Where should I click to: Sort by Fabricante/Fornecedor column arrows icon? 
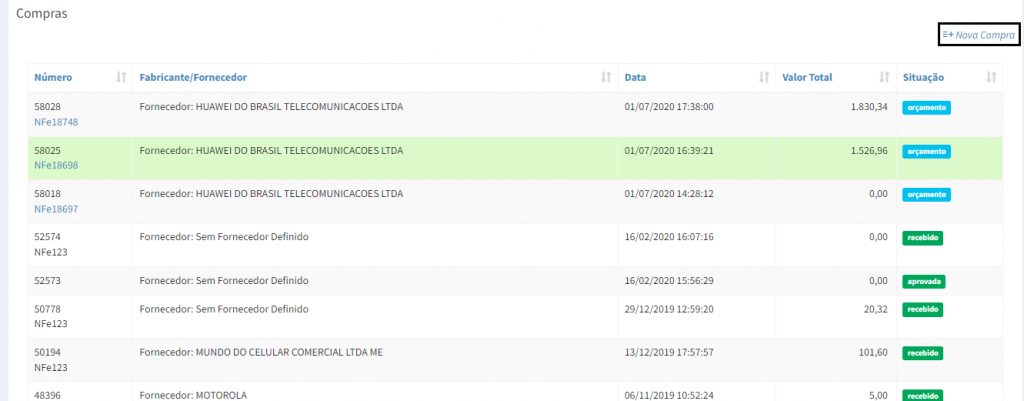tap(605, 78)
